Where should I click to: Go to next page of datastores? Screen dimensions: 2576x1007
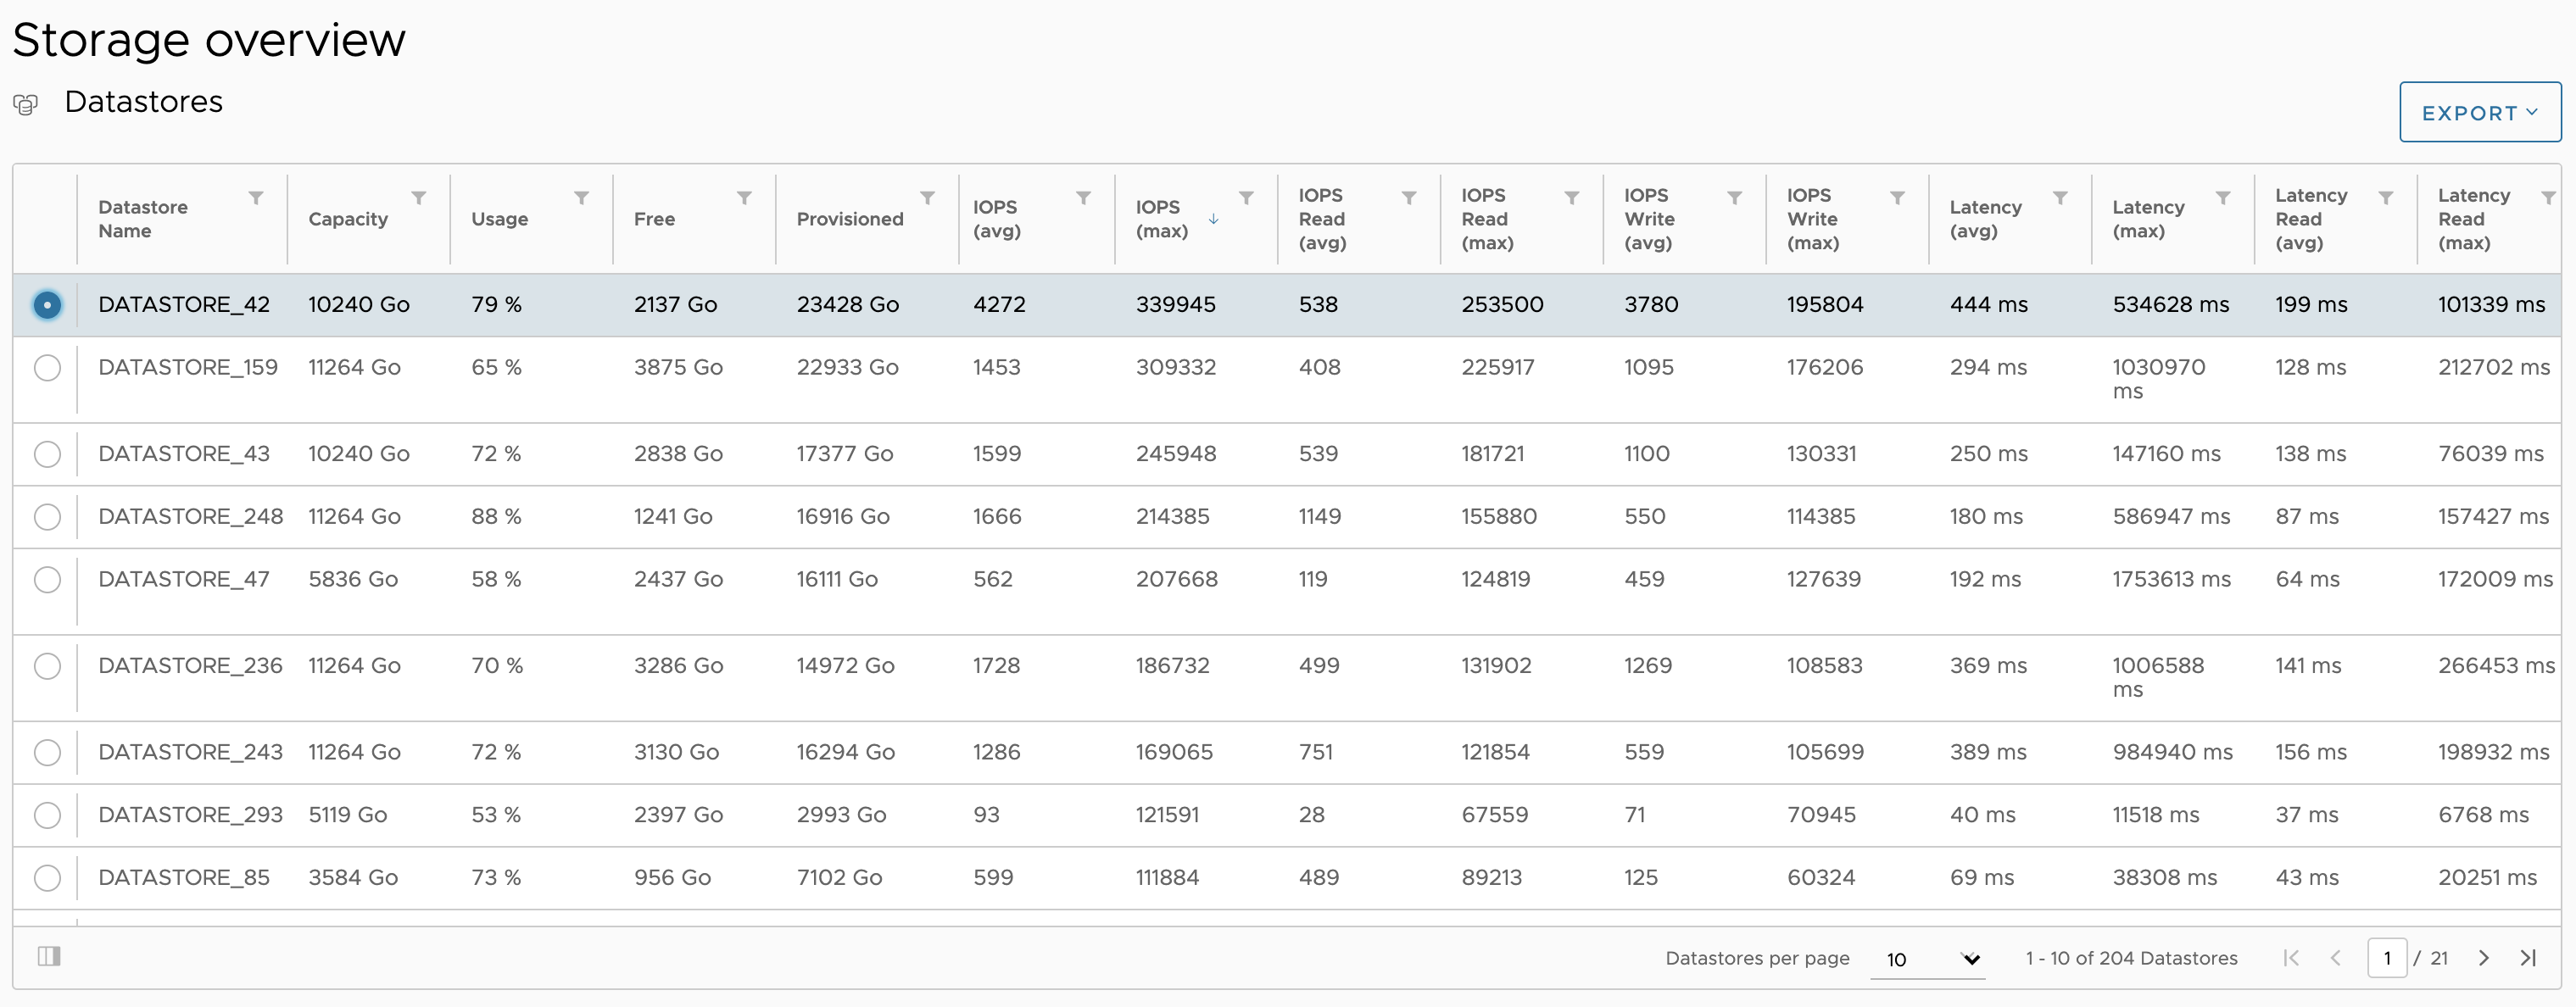[2484, 958]
